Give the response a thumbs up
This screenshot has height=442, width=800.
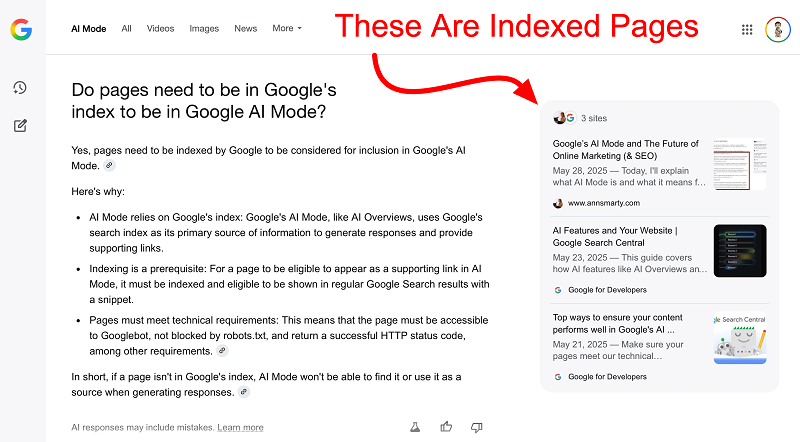click(446, 427)
